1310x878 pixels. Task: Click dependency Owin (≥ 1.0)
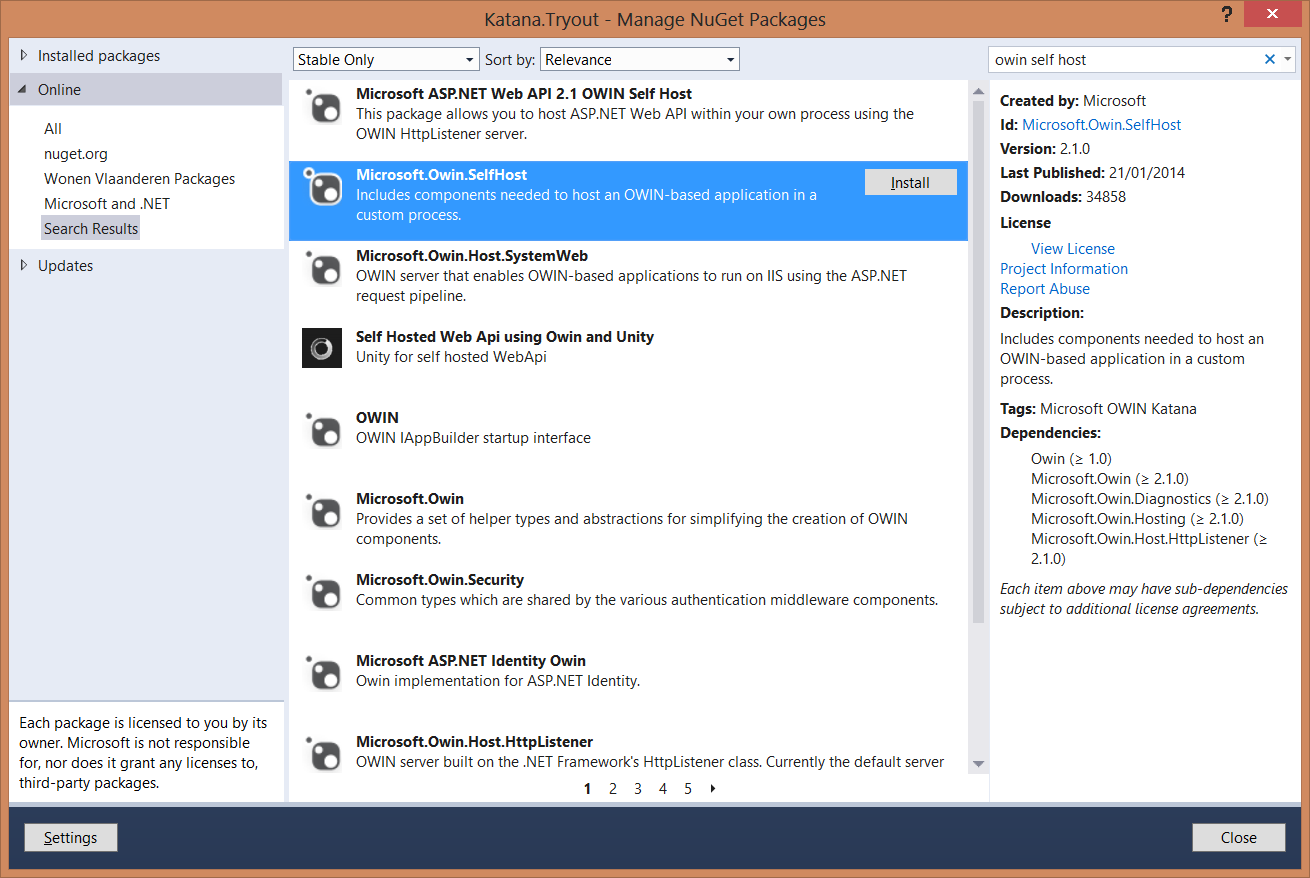1071,458
